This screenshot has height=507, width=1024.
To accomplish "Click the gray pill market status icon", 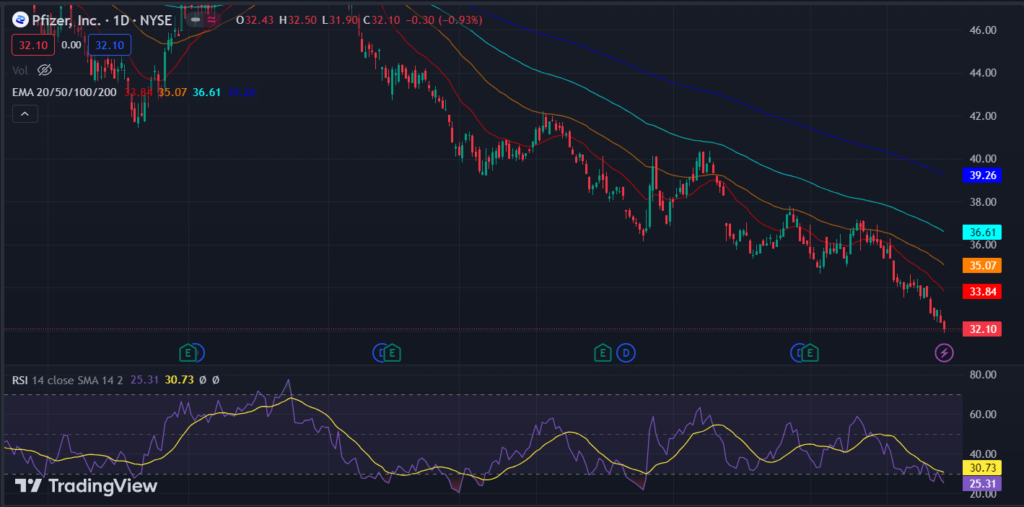I will click(x=195, y=20).
